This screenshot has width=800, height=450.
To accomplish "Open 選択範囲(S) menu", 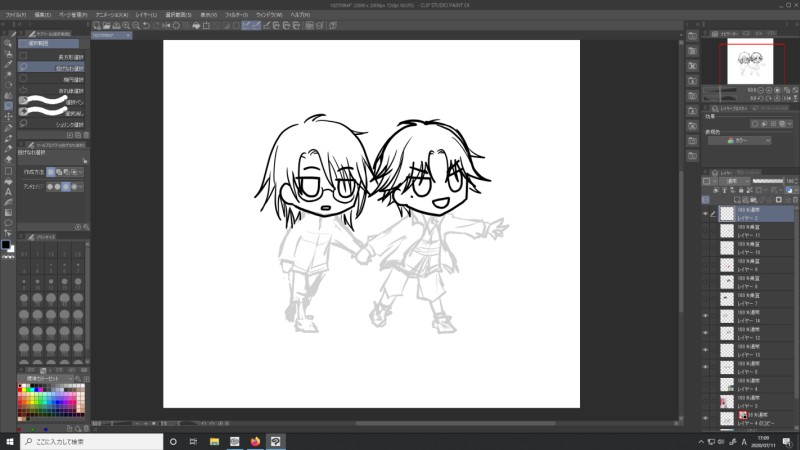I will 179,15.
